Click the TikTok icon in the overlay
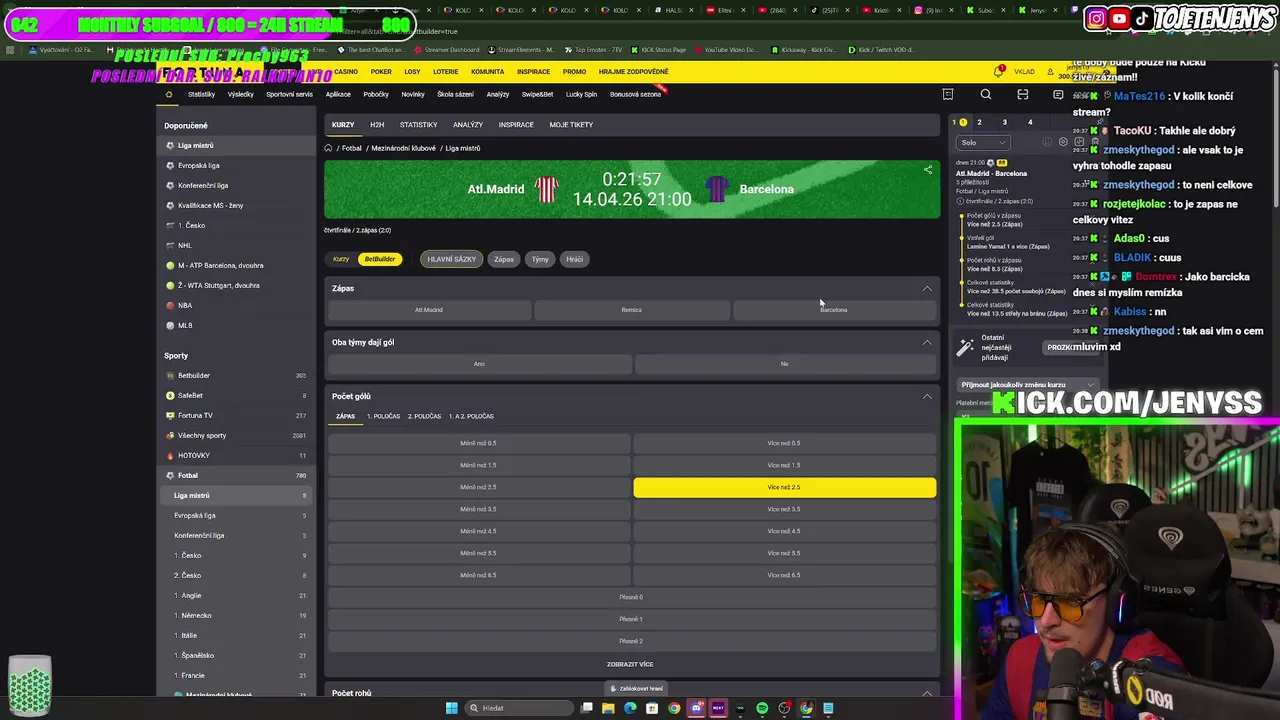Viewport: 1280px width, 720px height. coord(1142,18)
